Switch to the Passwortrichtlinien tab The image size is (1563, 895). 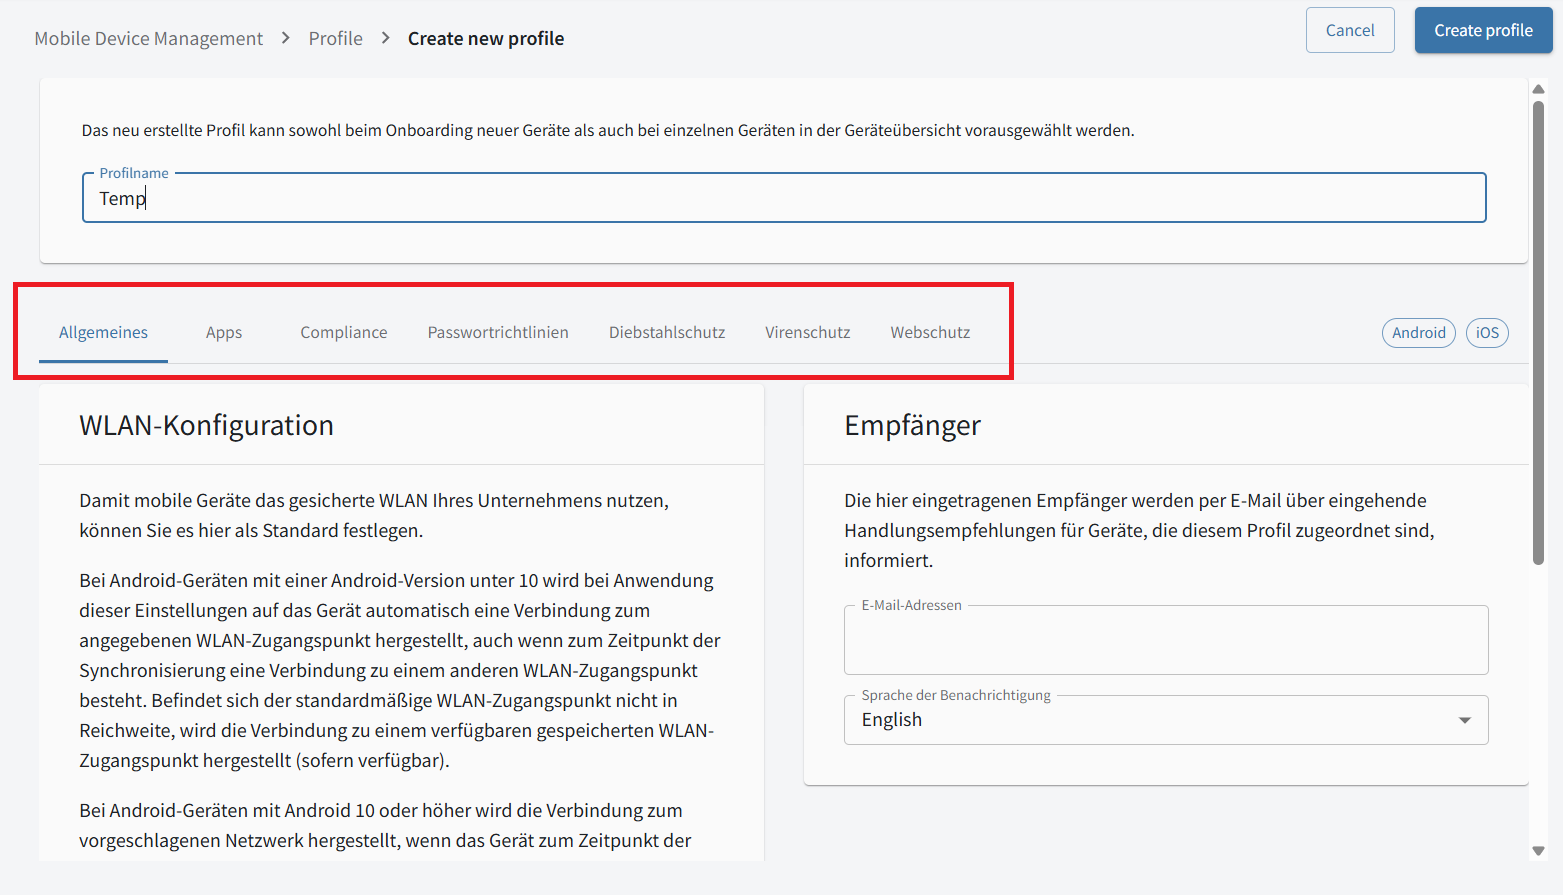(498, 332)
